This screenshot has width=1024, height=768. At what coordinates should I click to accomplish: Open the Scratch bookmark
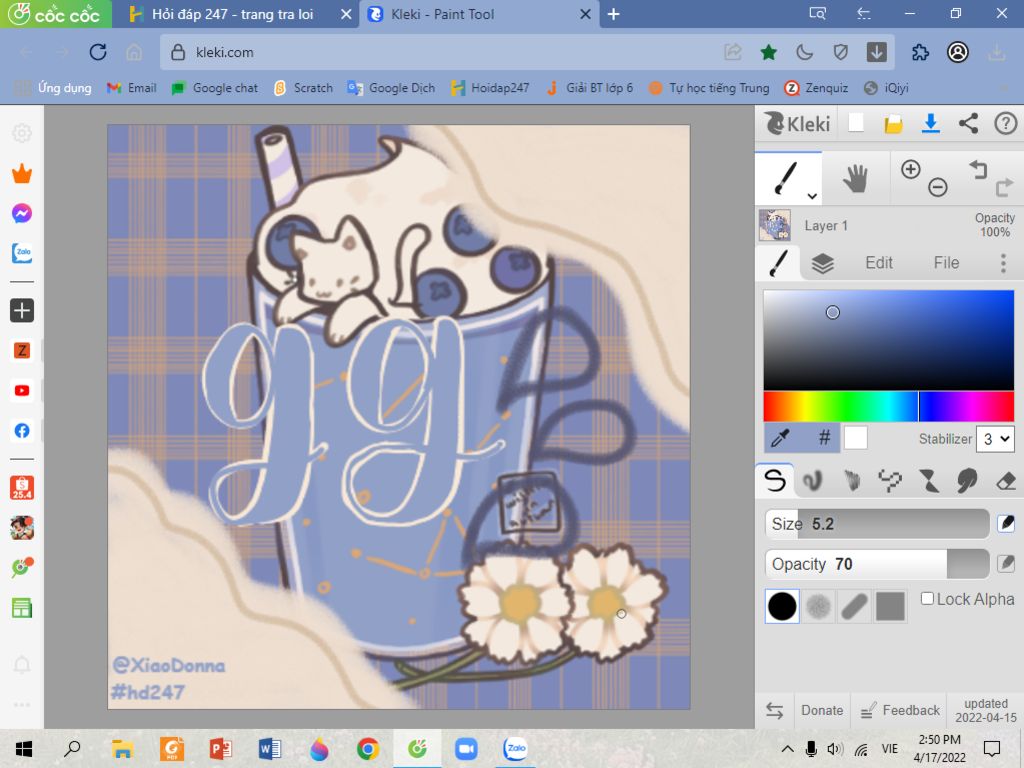pyautogui.click(x=303, y=88)
